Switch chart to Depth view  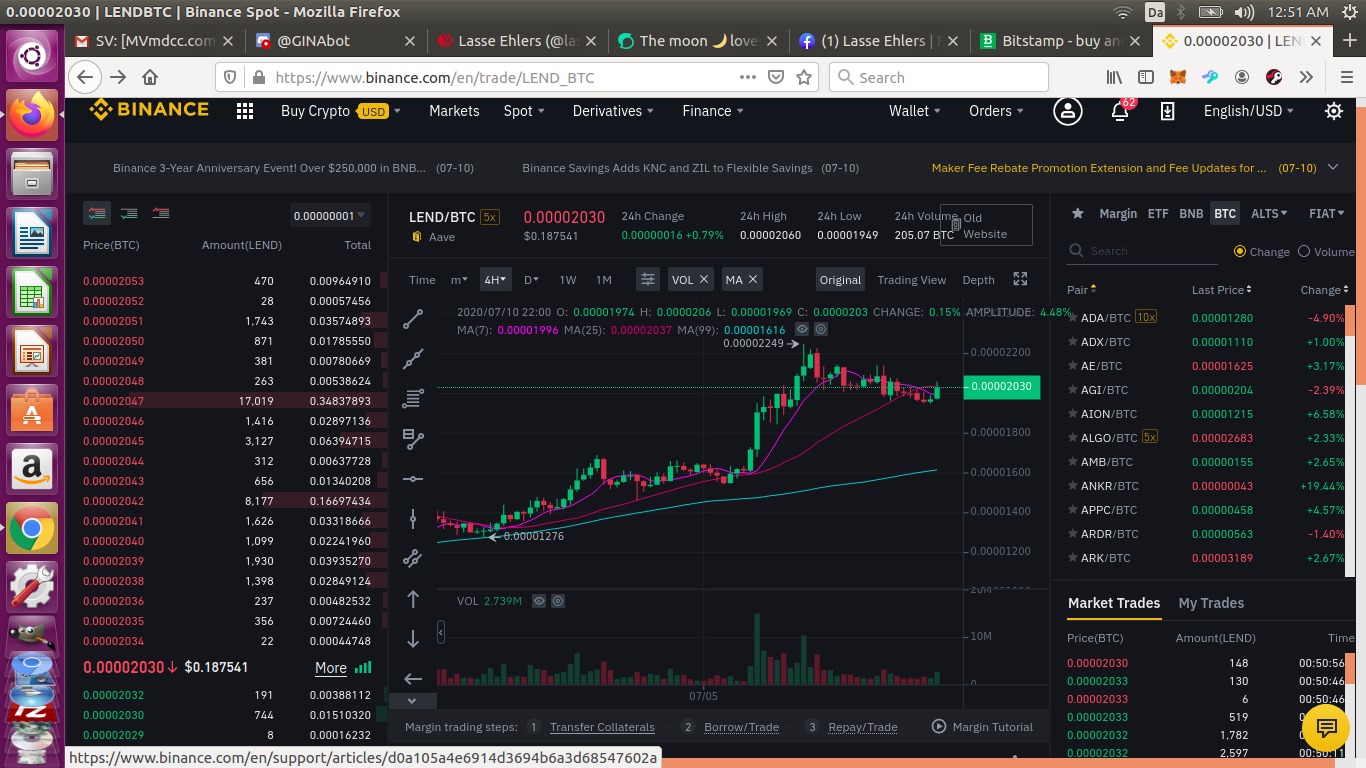pyautogui.click(x=978, y=280)
